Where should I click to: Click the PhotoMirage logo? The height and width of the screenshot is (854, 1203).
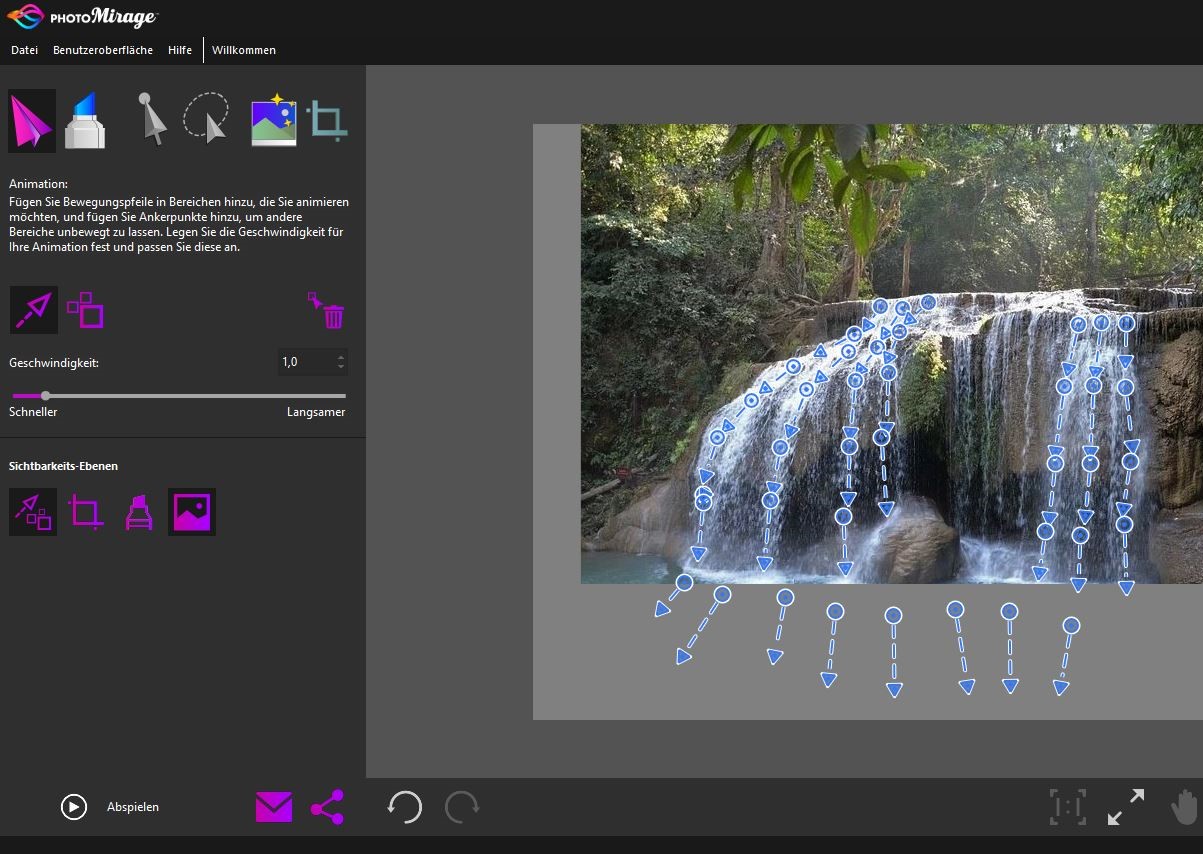(82, 17)
